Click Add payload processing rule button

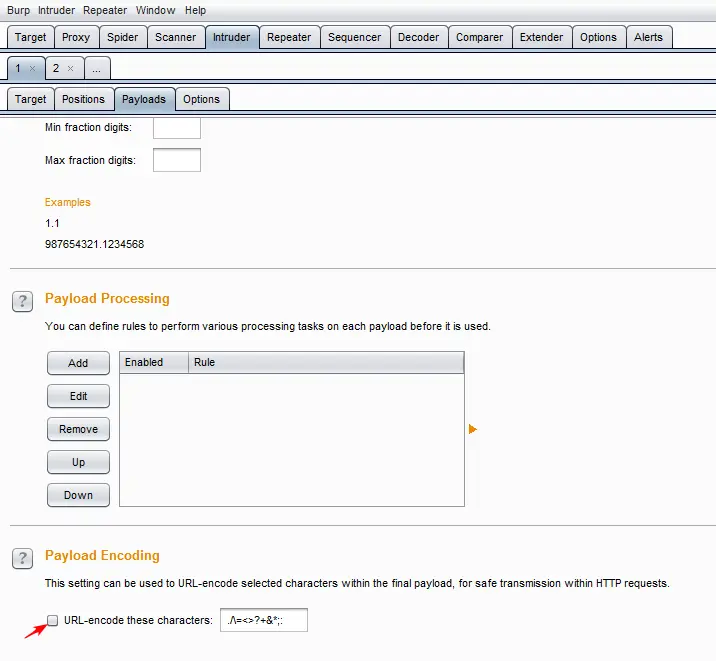(78, 363)
